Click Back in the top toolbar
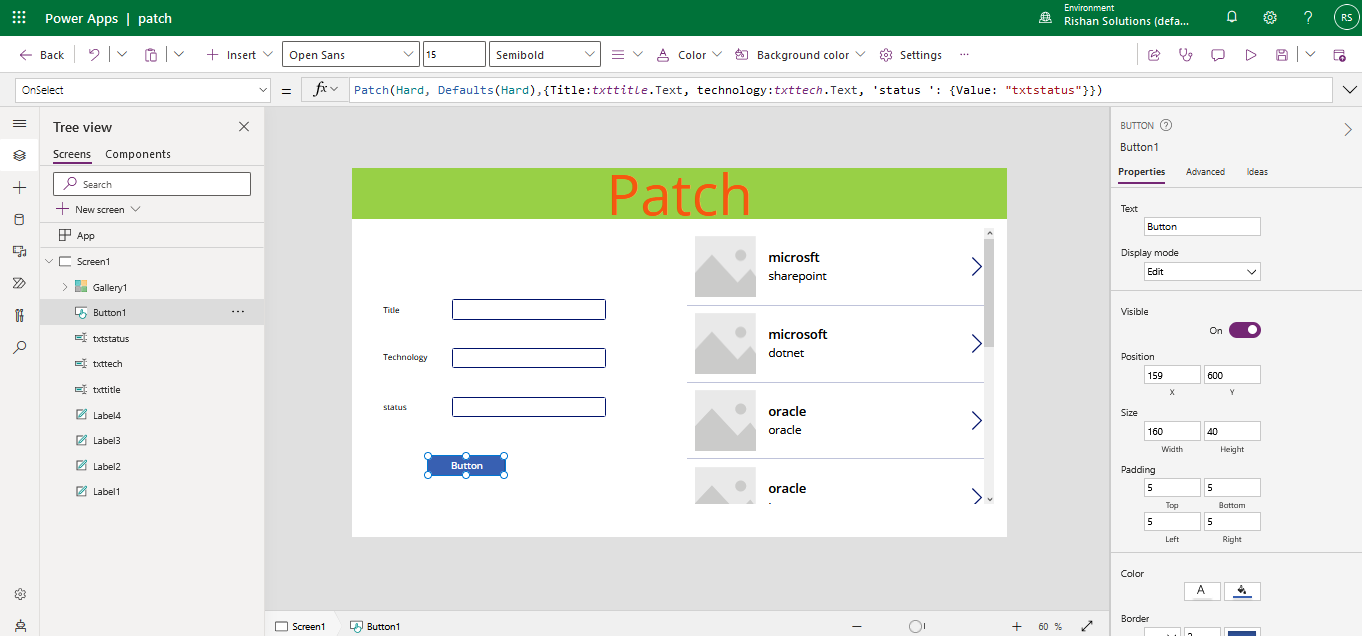Image resolution: width=1362 pixels, height=636 pixels. click(40, 54)
